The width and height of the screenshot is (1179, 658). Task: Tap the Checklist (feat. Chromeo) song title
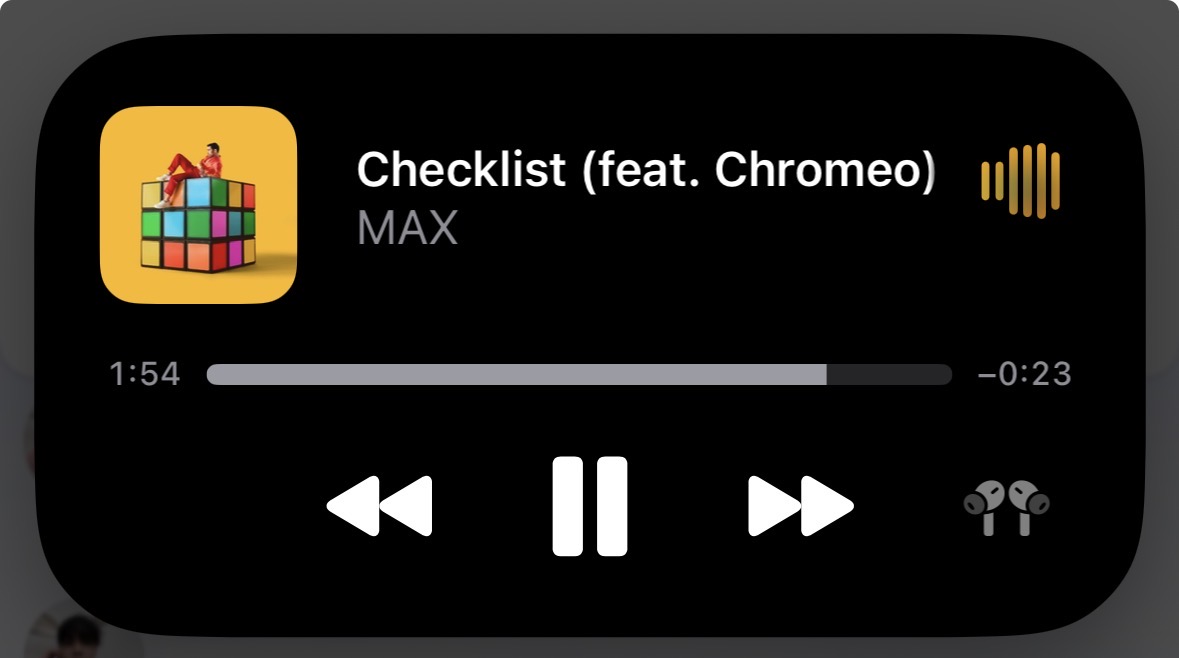[x=646, y=169]
